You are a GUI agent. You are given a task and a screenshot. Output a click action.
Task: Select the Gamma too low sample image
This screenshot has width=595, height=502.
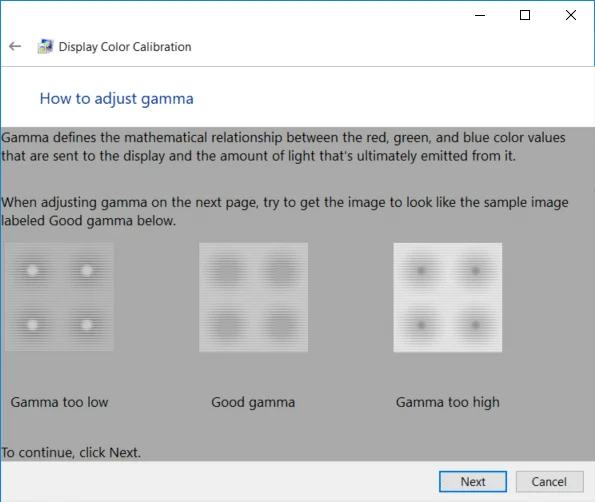(59, 297)
